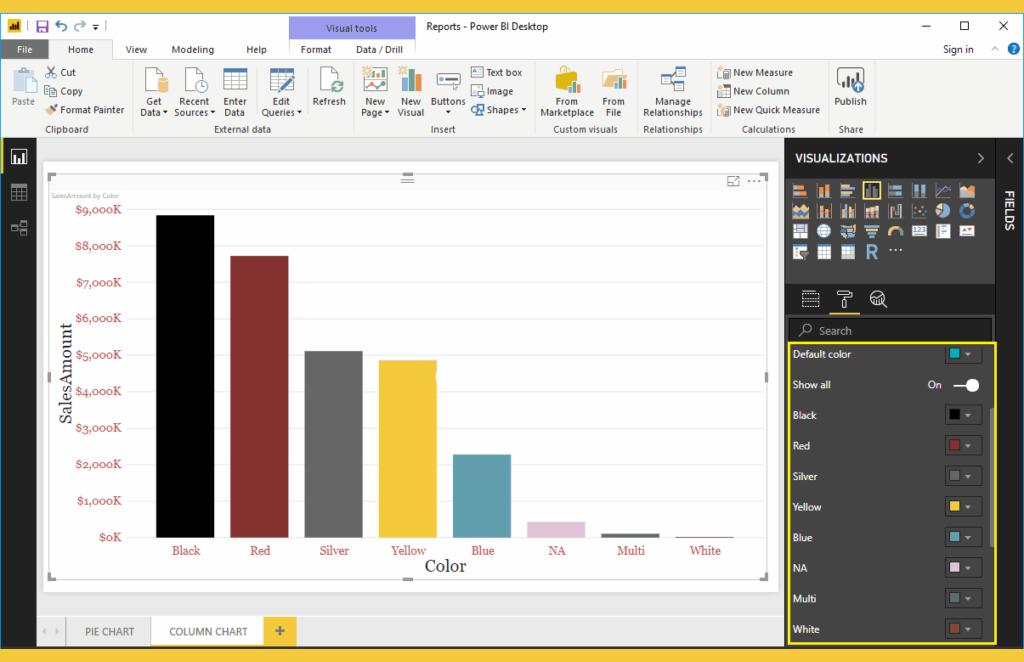Select the Stacked area chart visual
1024x662 pixels.
(800, 211)
